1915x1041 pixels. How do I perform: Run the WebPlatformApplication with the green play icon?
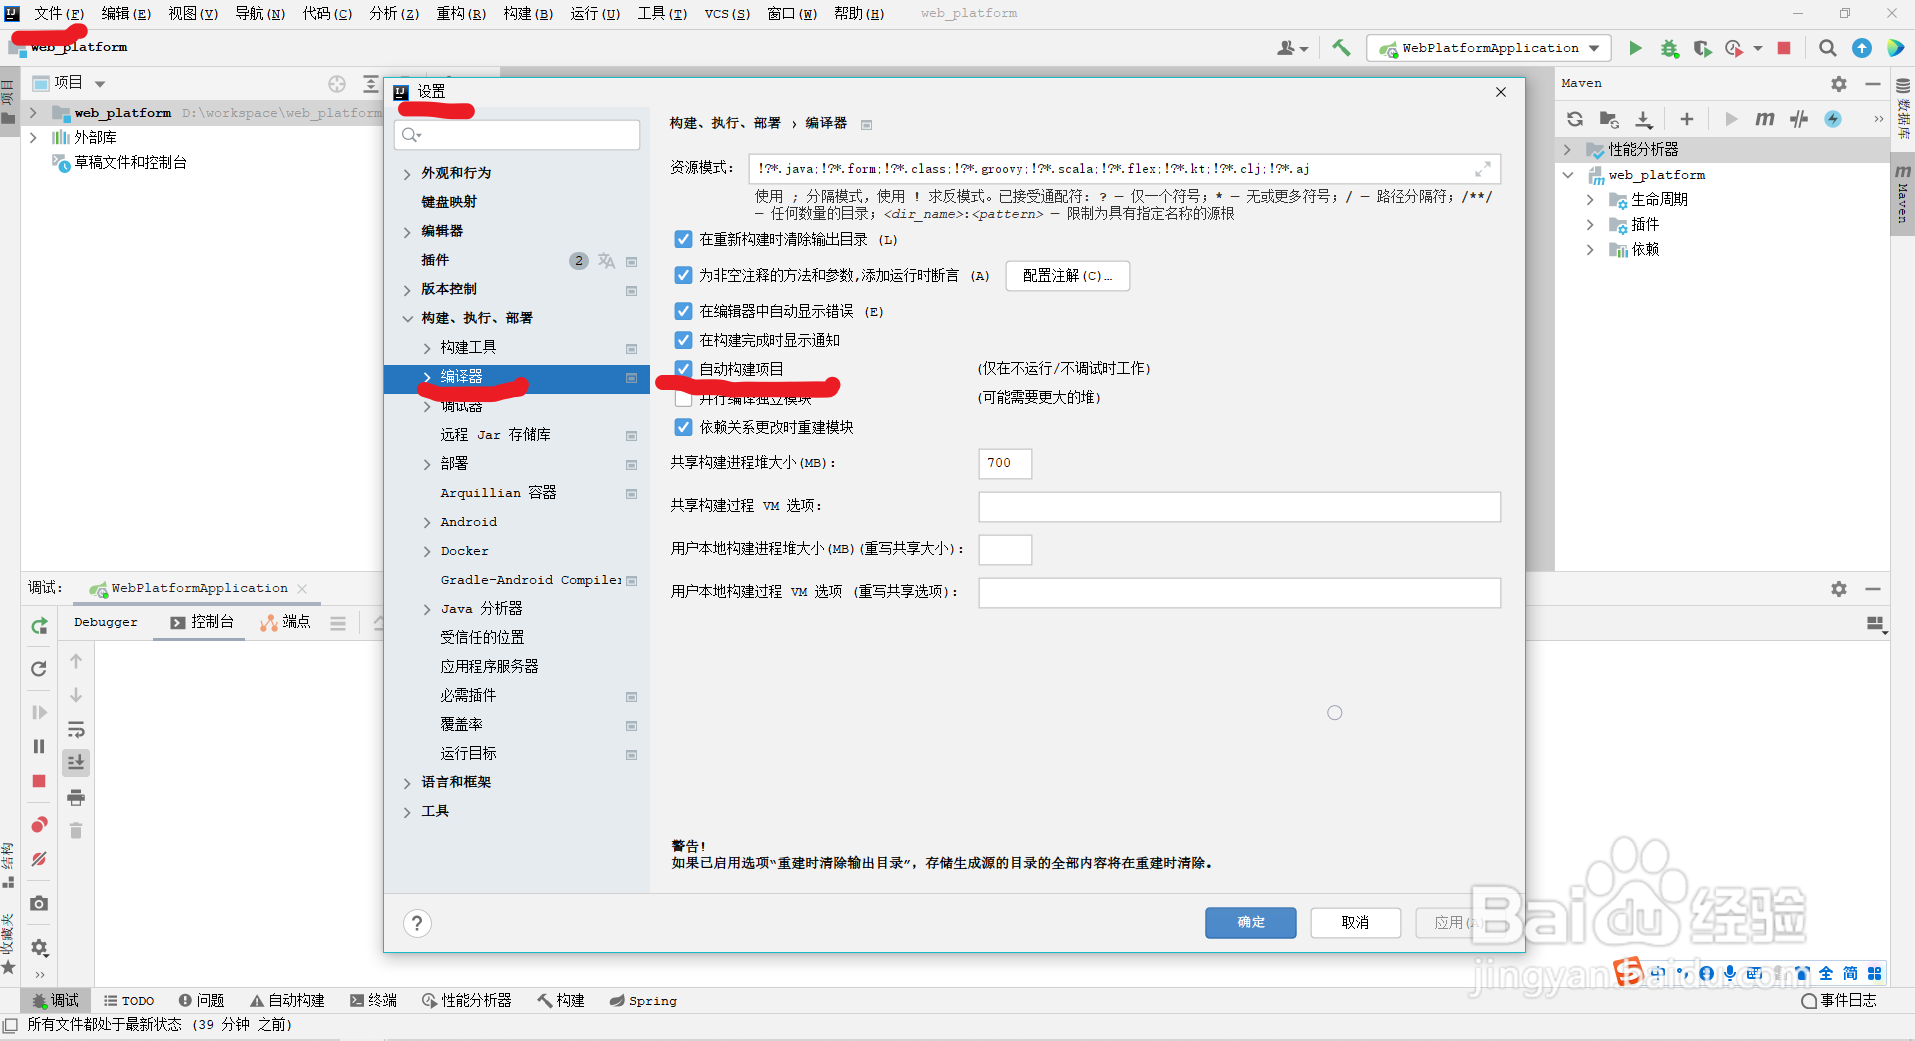[x=1635, y=47]
